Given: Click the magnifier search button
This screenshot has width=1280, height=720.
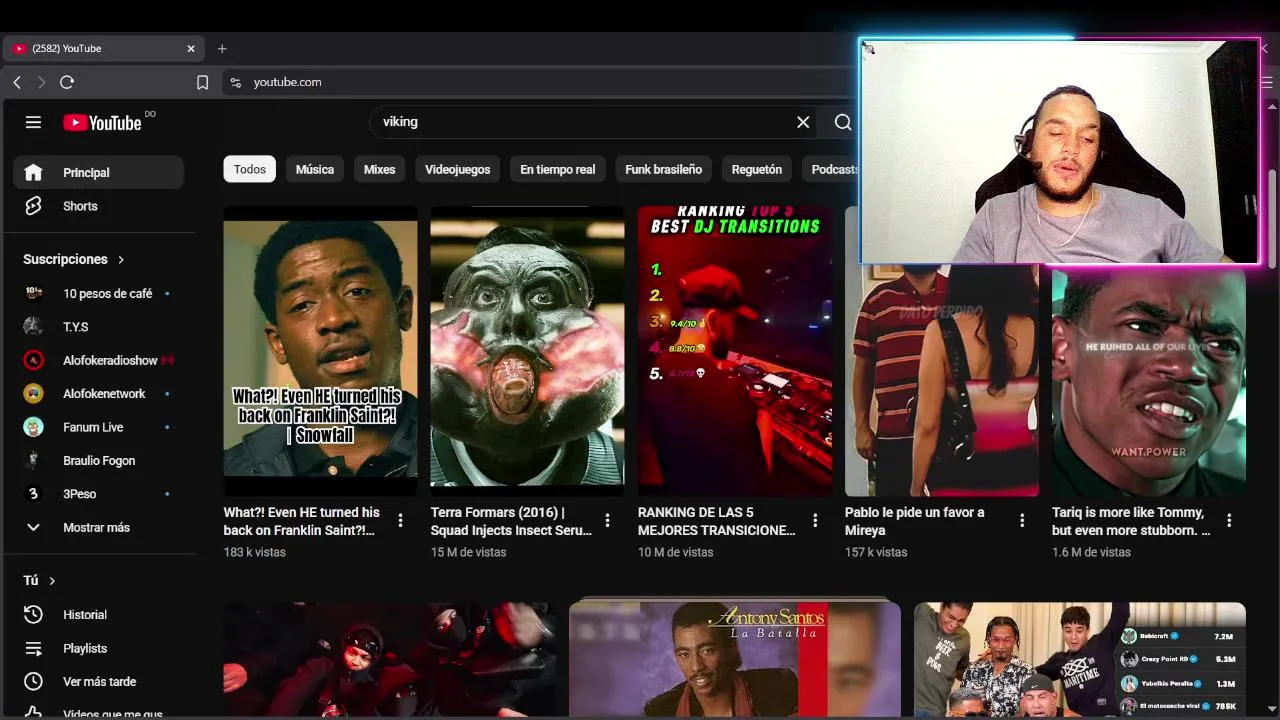Looking at the screenshot, I should point(843,122).
